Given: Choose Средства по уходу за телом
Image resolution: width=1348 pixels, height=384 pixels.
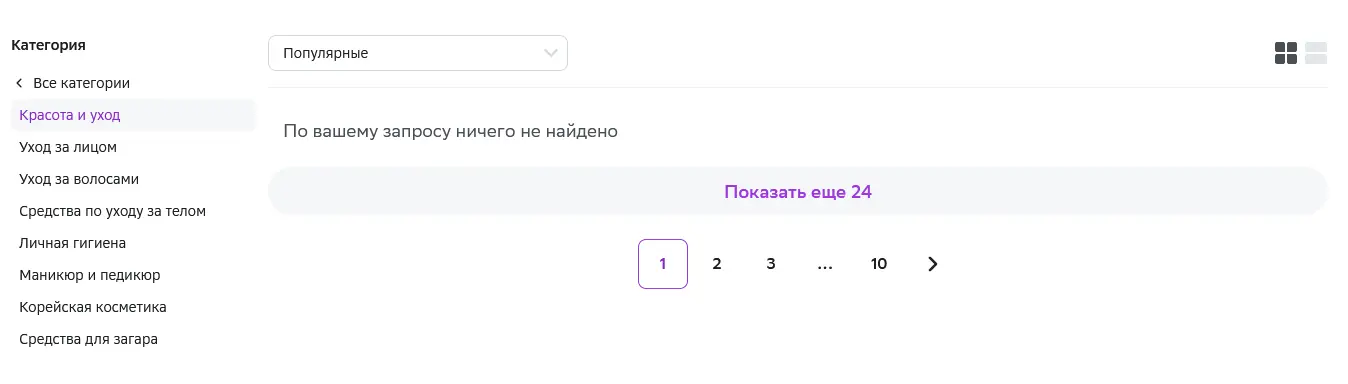Looking at the screenshot, I should pos(113,211).
